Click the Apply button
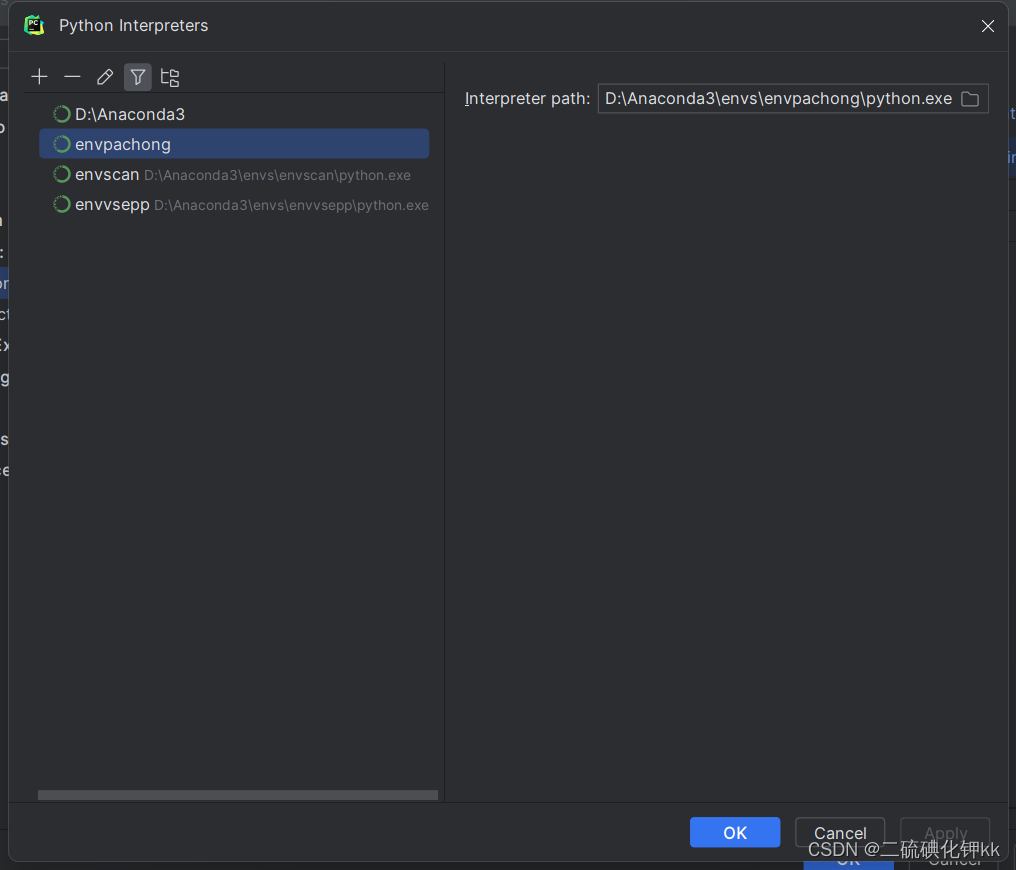The image size is (1016, 870). coord(944,832)
